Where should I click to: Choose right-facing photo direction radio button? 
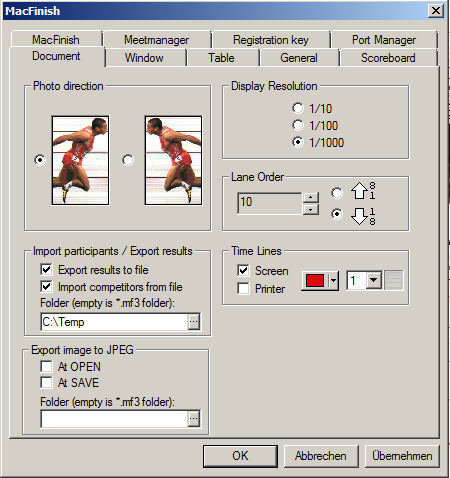coord(40,160)
